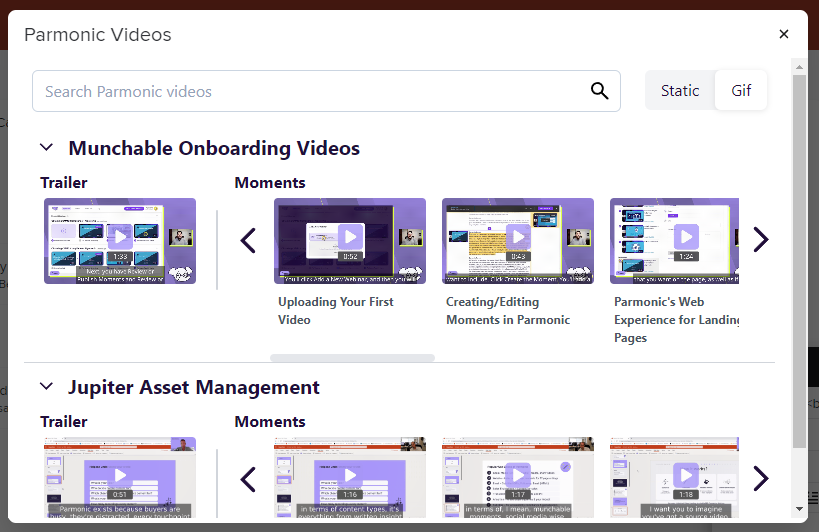
Task: Close the Parmonic Videos dialog
Action: (783, 34)
